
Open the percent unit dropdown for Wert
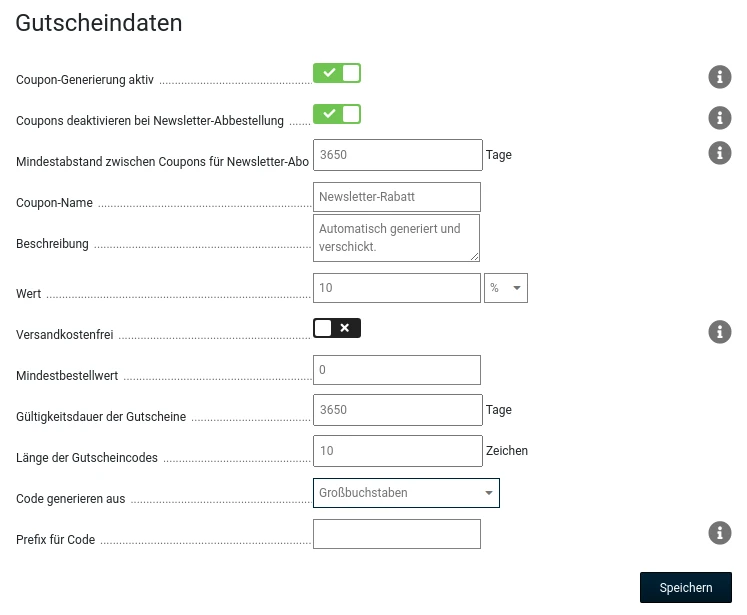tap(505, 288)
